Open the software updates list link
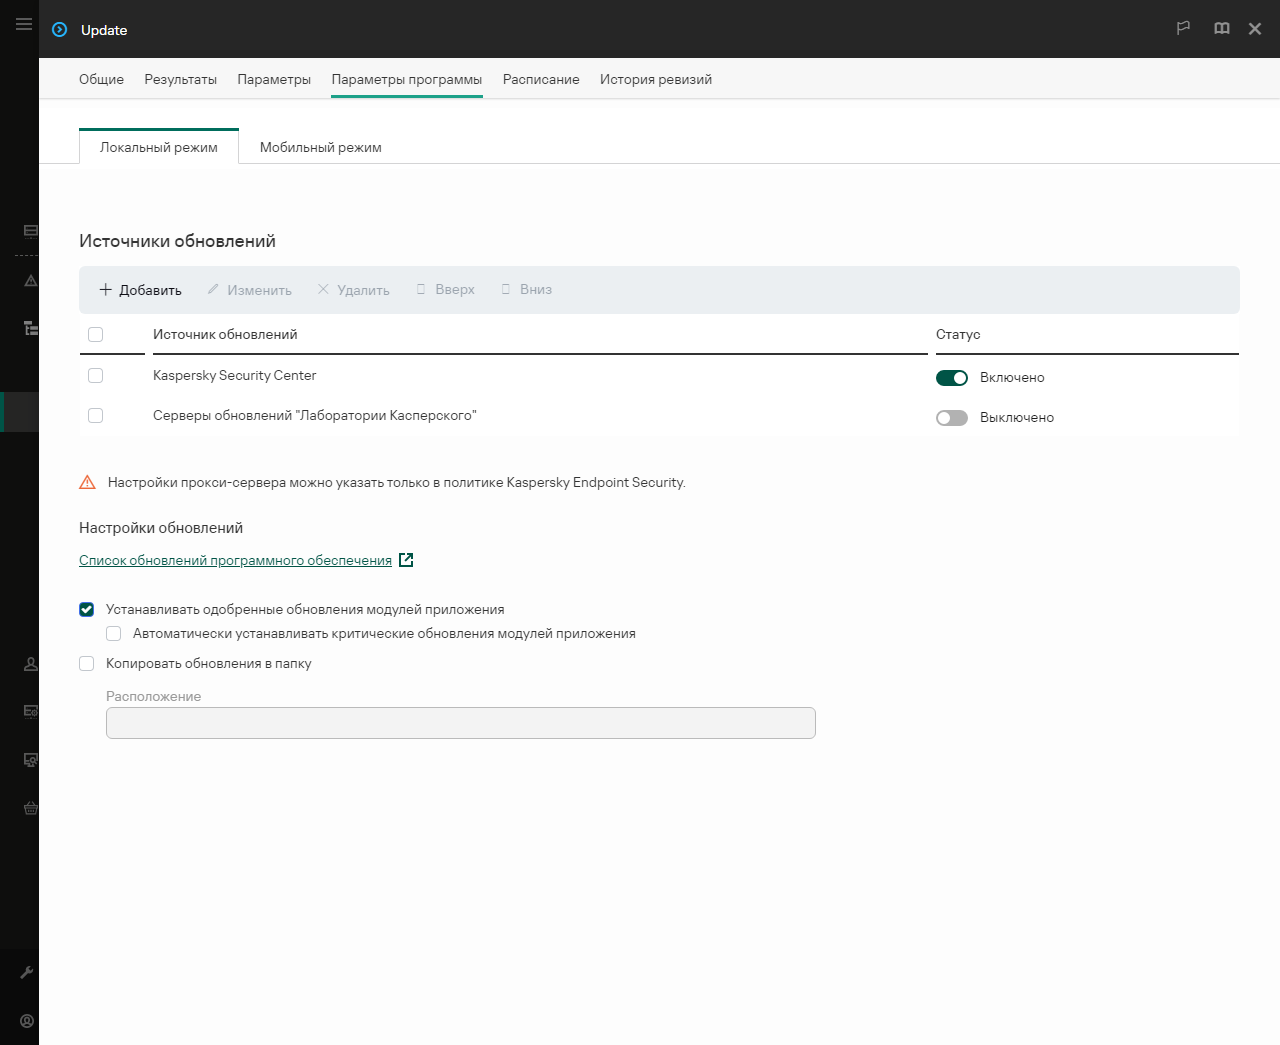1280x1045 pixels. (x=235, y=561)
